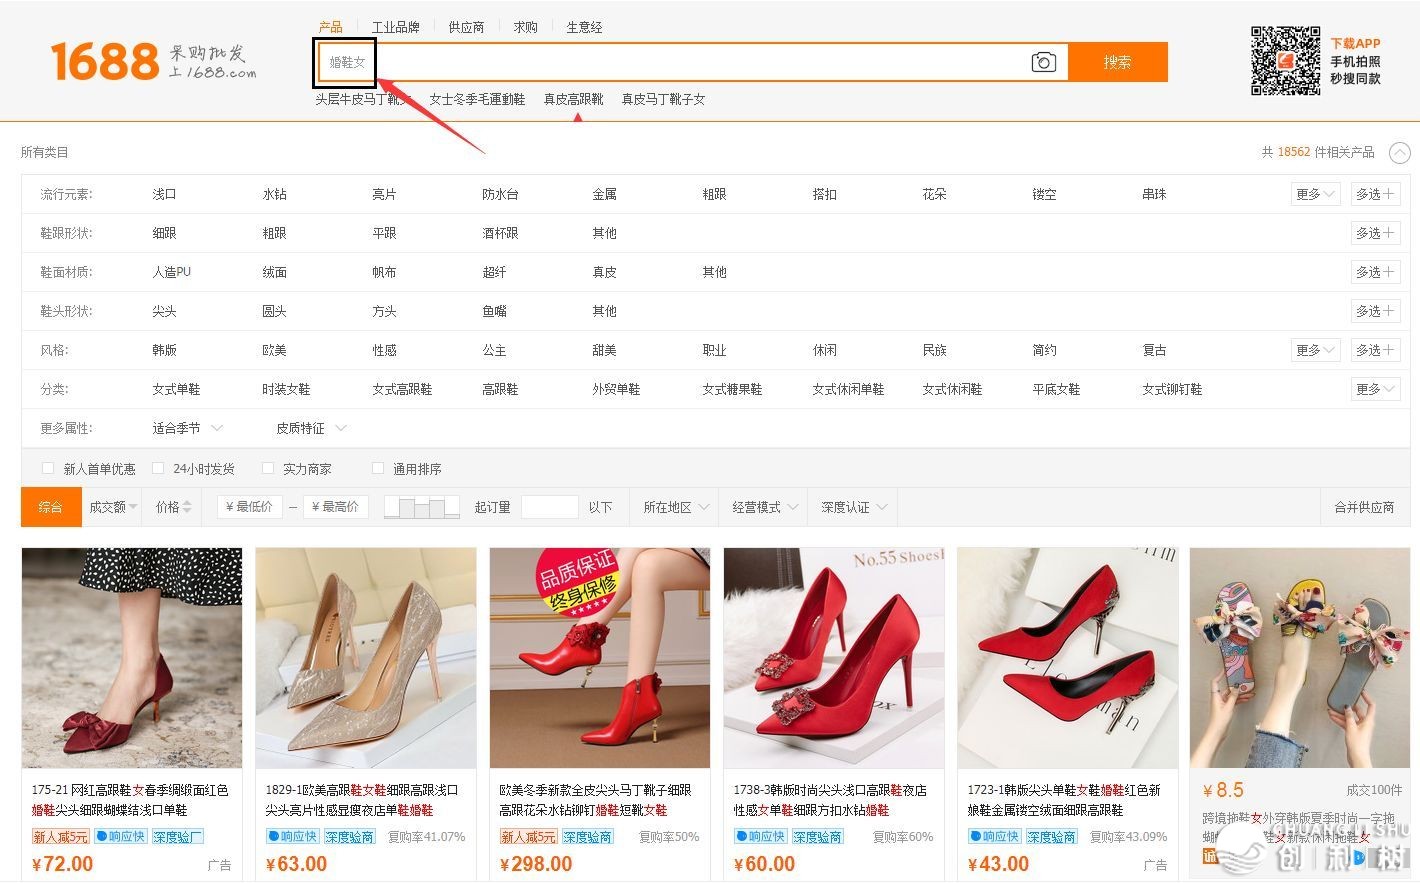Click the camera image-search icon
This screenshot has width=1420, height=883.
click(x=1043, y=62)
